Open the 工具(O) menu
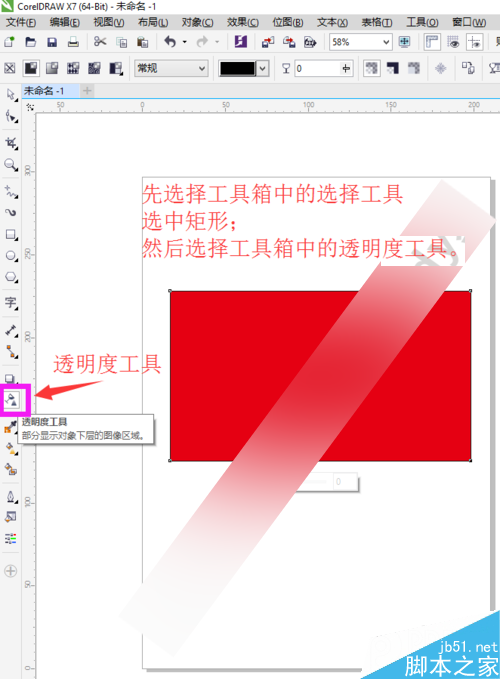Image resolution: width=500 pixels, height=679 pixels. [x=422, y=22]
